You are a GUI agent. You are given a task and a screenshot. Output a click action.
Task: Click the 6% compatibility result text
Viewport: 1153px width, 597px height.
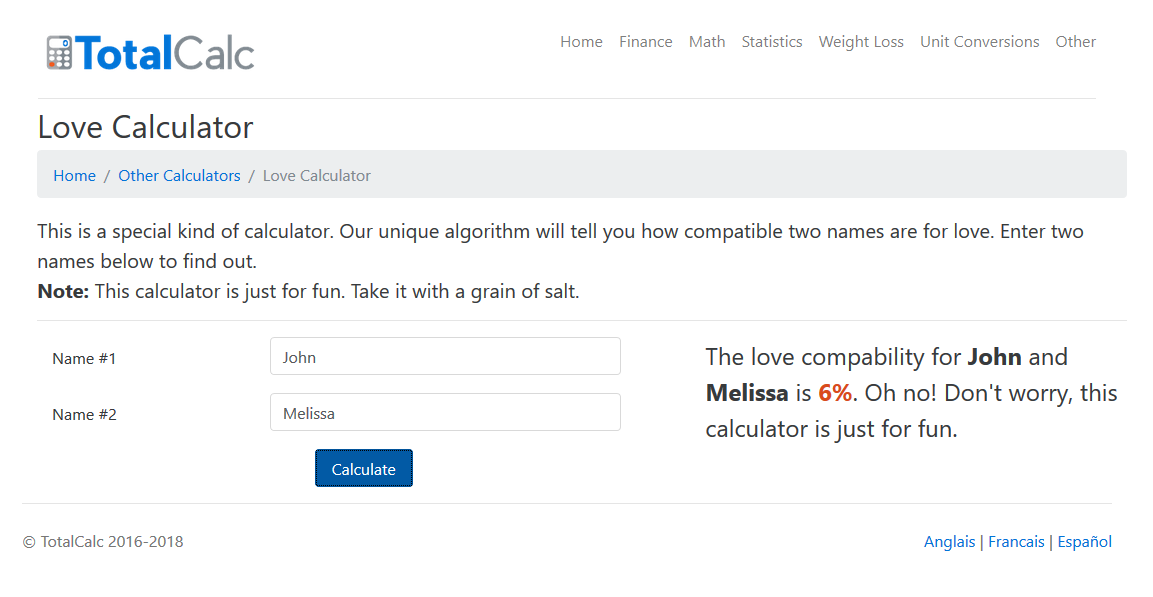(x=834, y=392)
